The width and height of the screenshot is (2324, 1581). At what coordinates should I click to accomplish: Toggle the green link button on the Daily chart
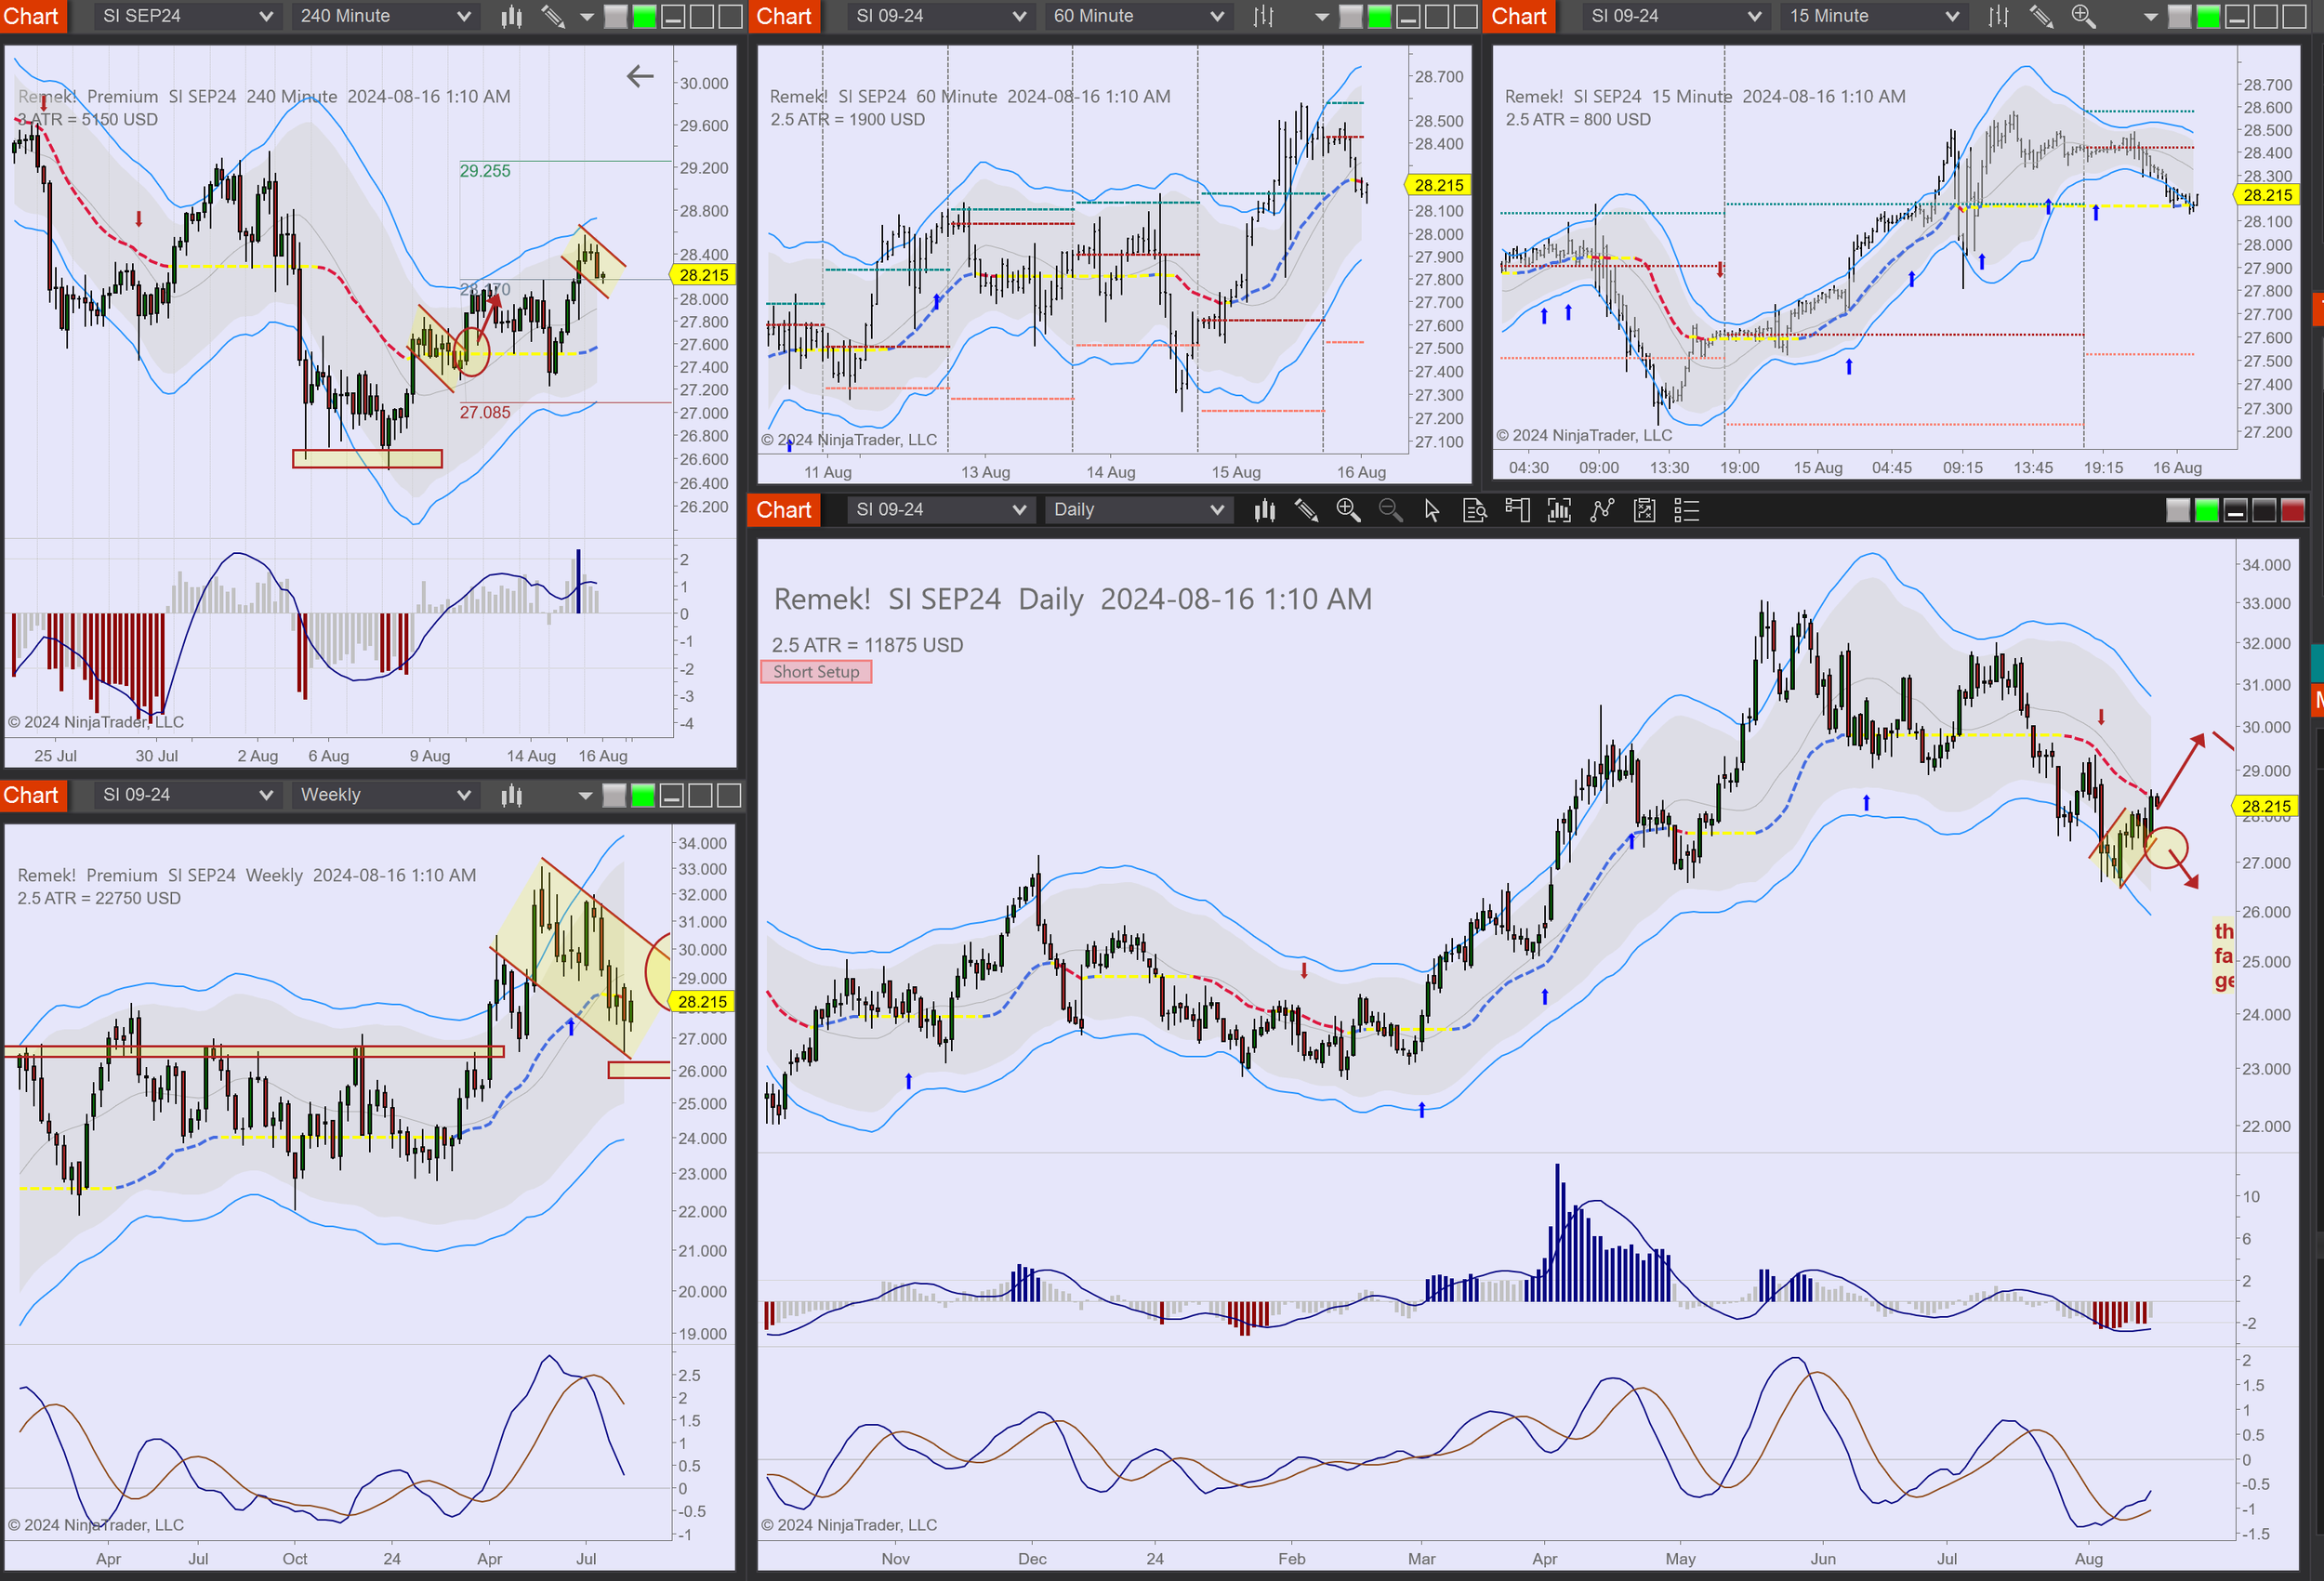[2206, 510]
